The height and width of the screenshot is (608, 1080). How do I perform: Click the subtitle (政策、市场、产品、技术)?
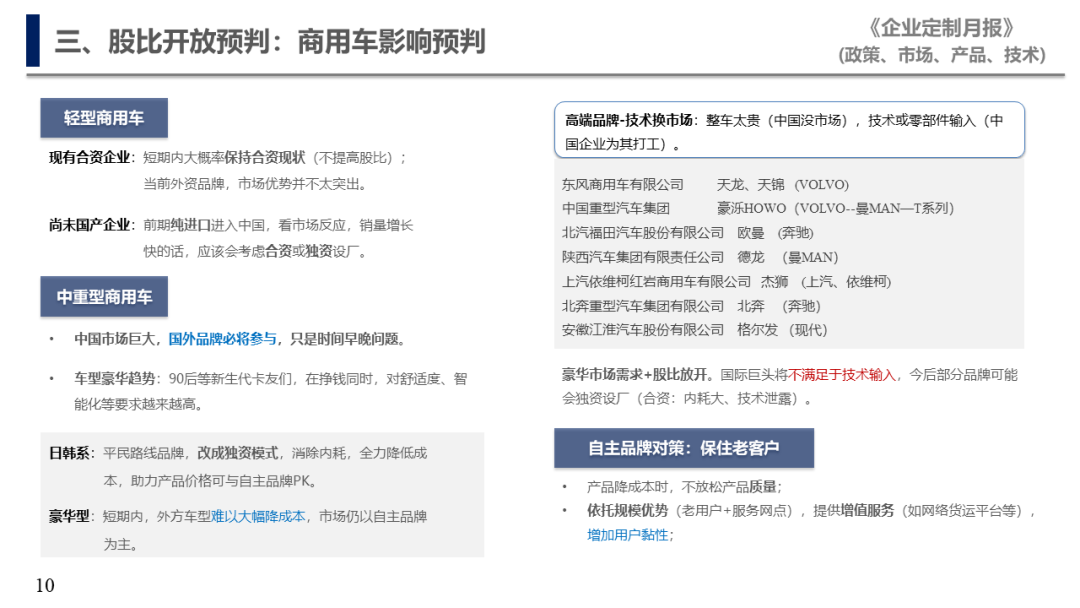(x=942, y=55)
